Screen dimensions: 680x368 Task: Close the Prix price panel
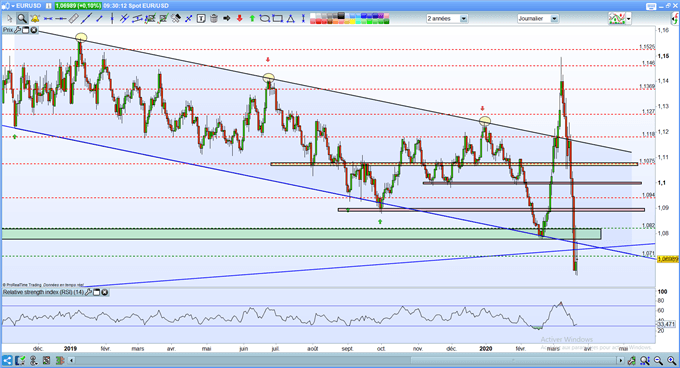(x=33, y=30)
